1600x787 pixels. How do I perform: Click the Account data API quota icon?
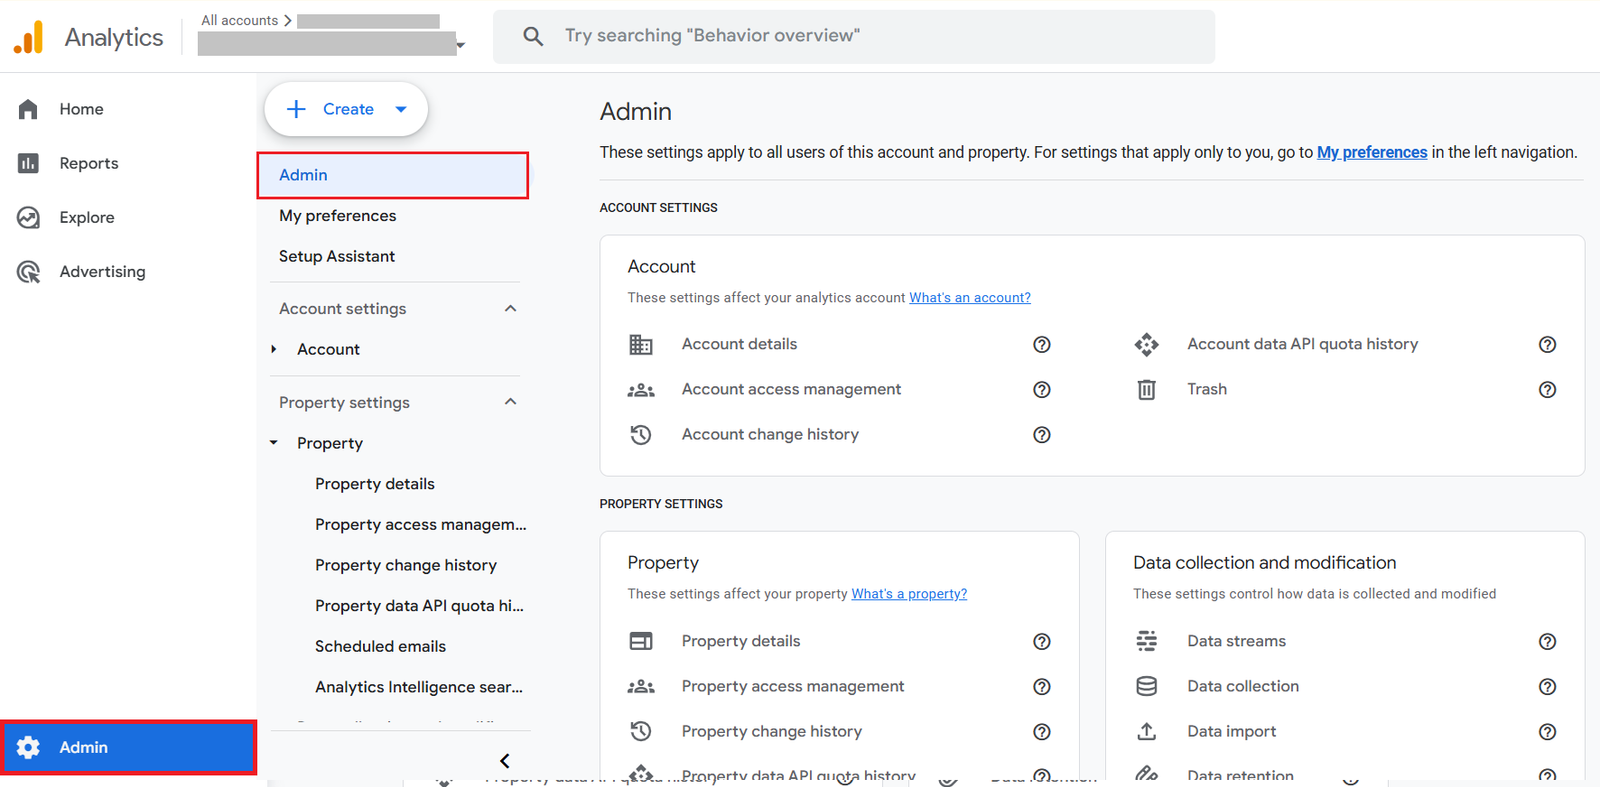(x=1147, y=344)
